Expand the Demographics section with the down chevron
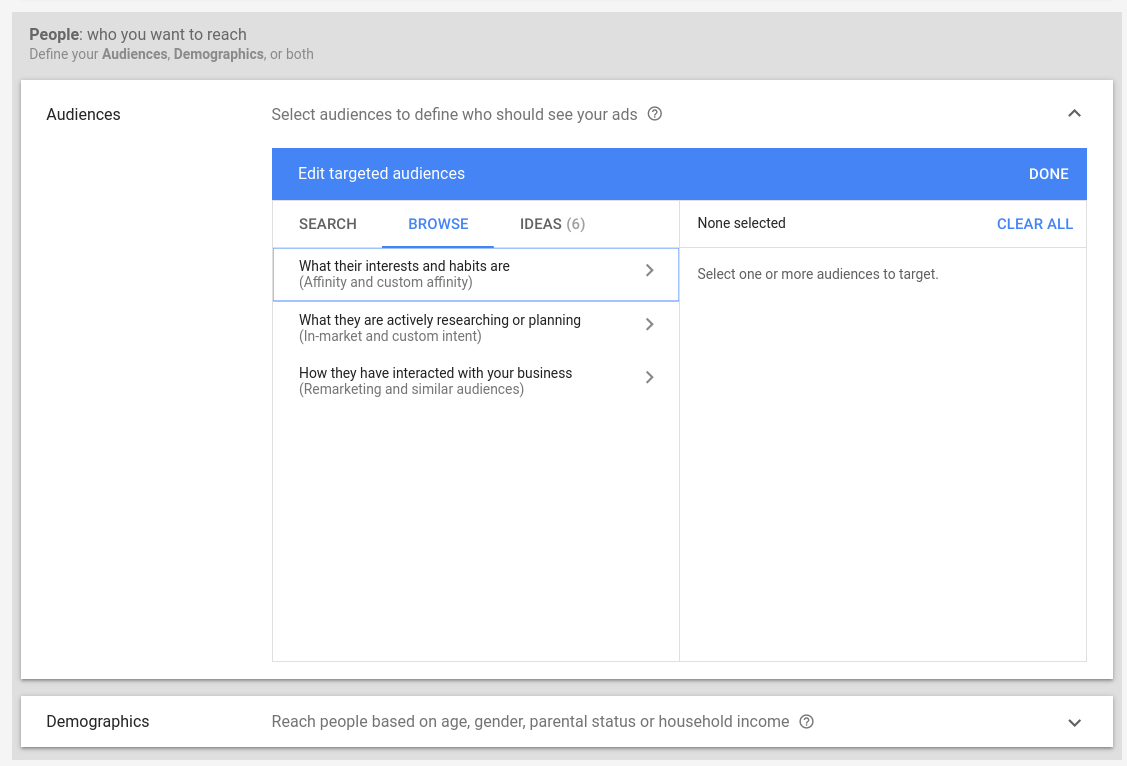 1074,722
